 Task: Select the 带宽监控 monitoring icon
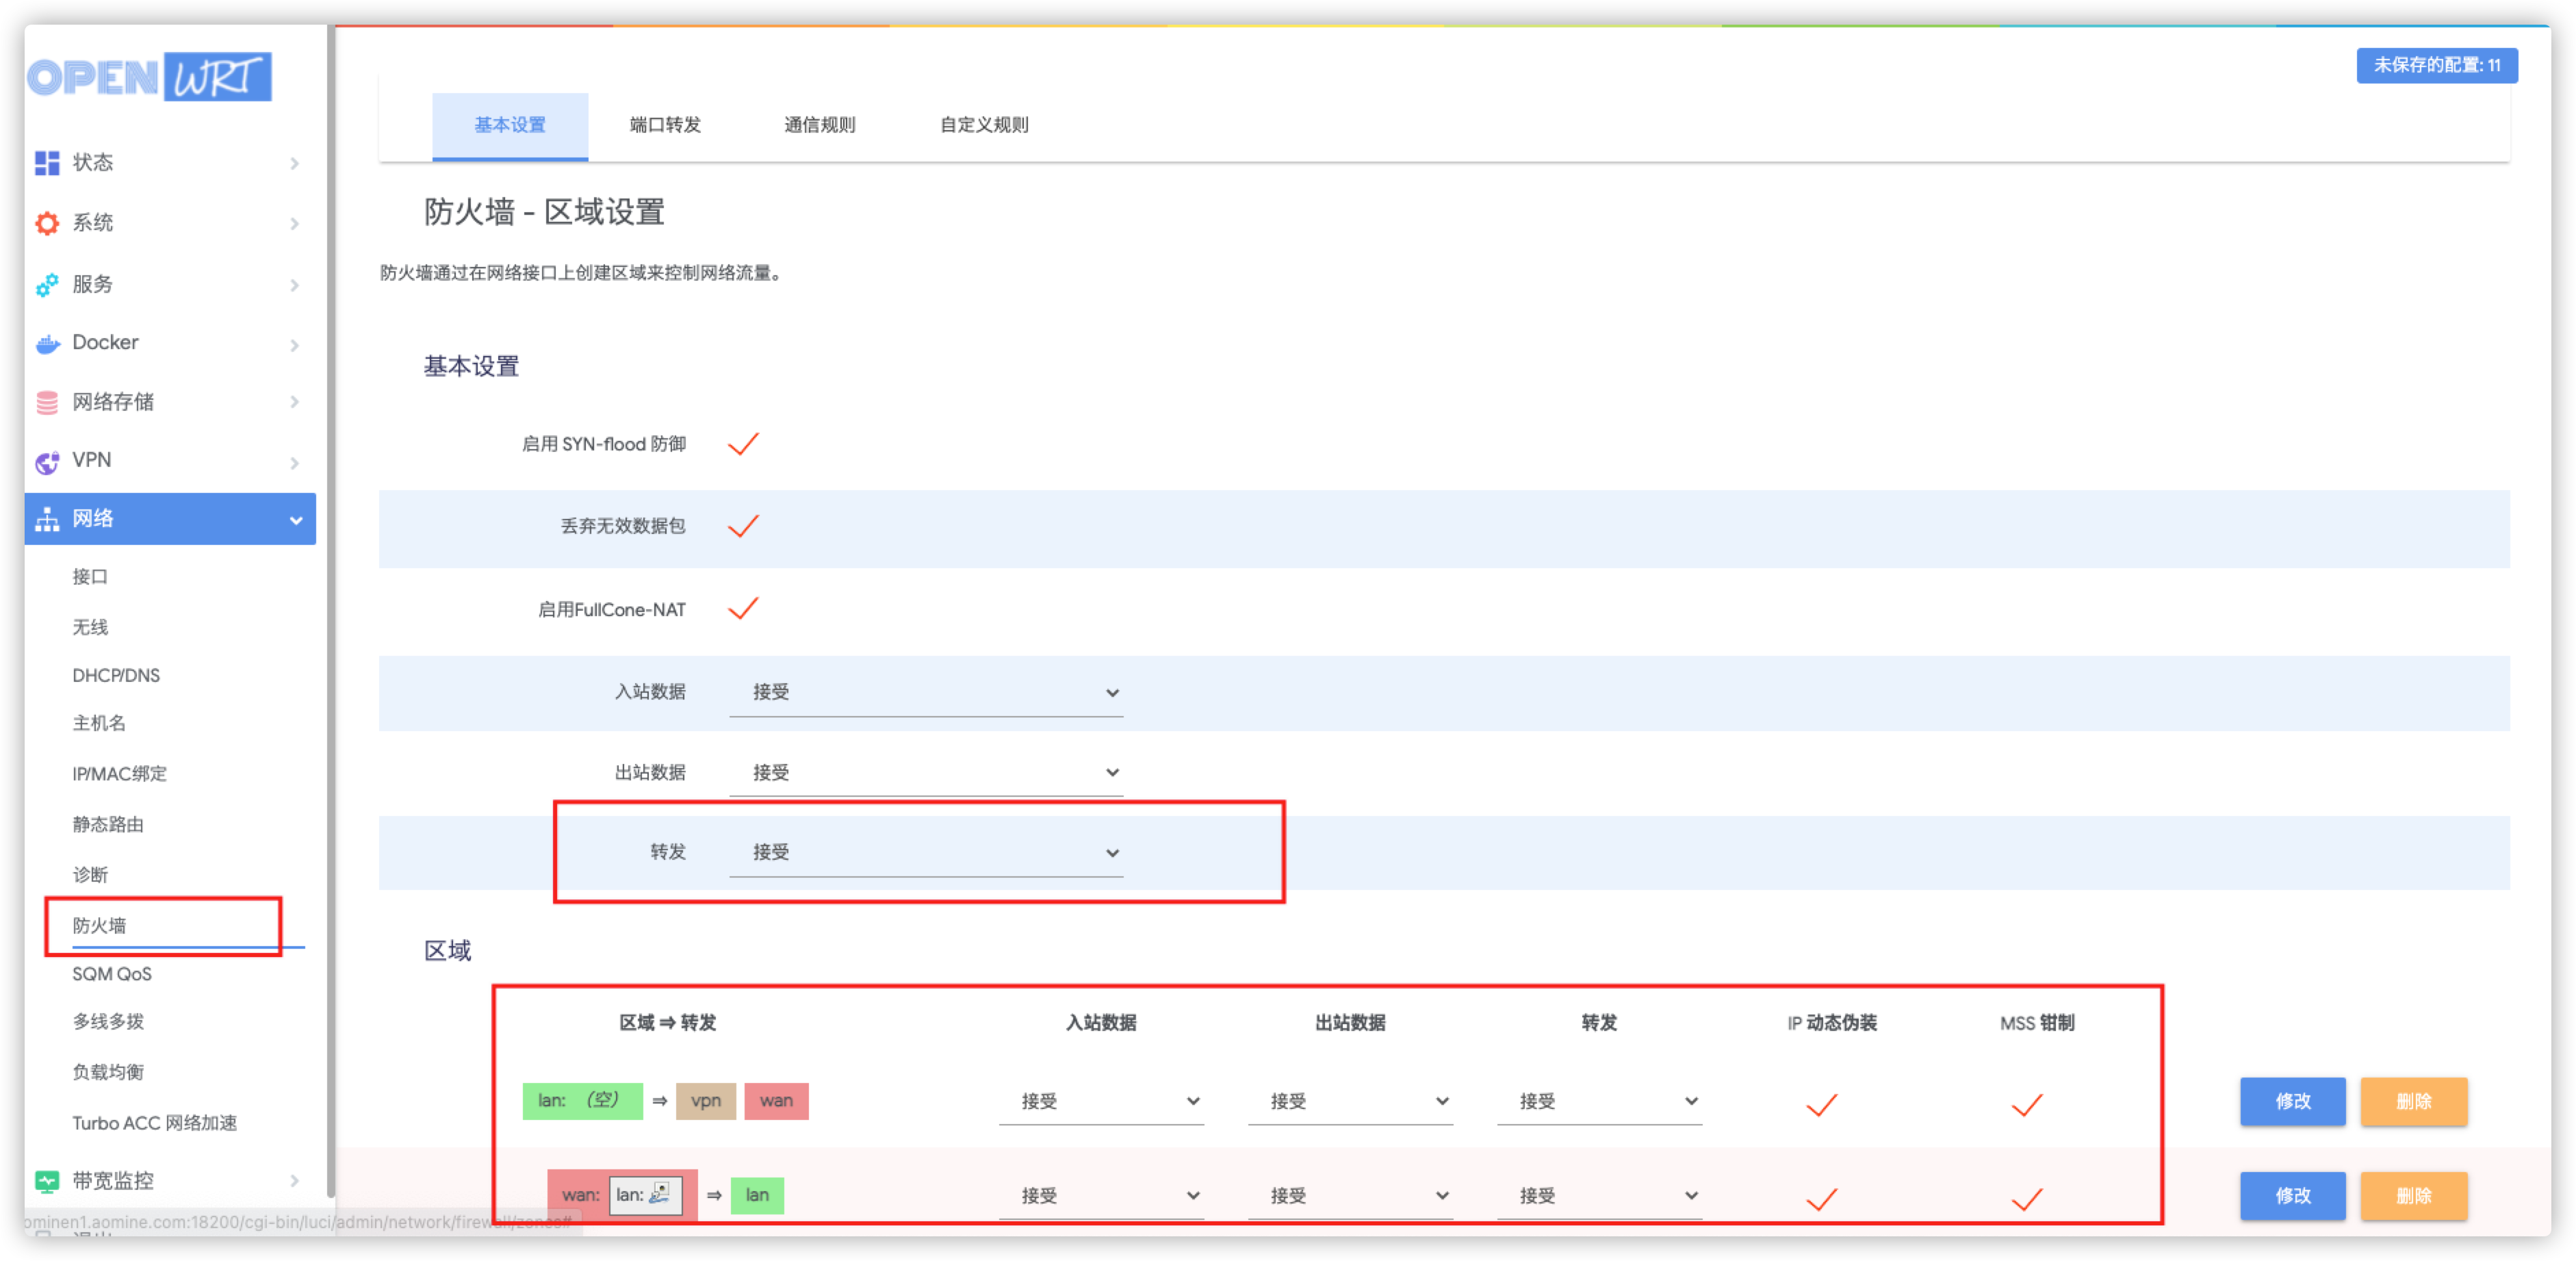(x=46, y=1180)
